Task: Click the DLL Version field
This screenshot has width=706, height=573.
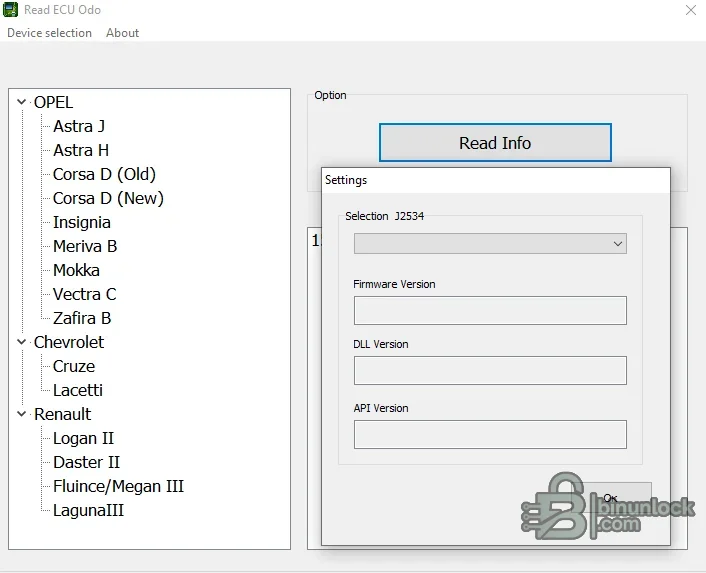Action: [490, 370]
